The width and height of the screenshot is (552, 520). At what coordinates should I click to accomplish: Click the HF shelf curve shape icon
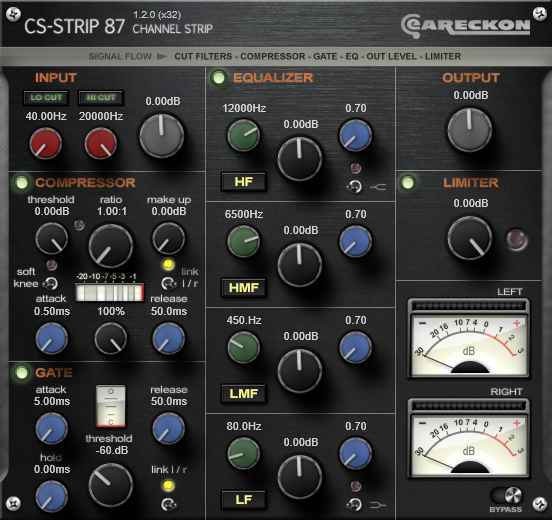pos(378,187)
